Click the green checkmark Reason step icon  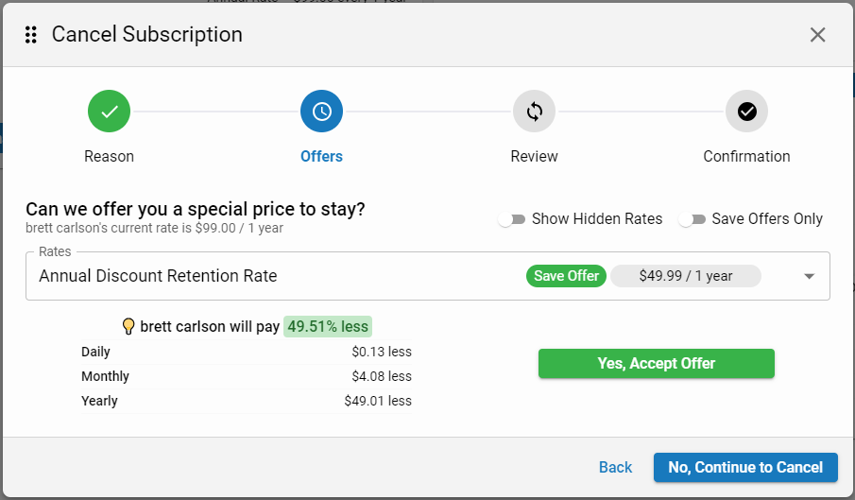tap(109, 111)
